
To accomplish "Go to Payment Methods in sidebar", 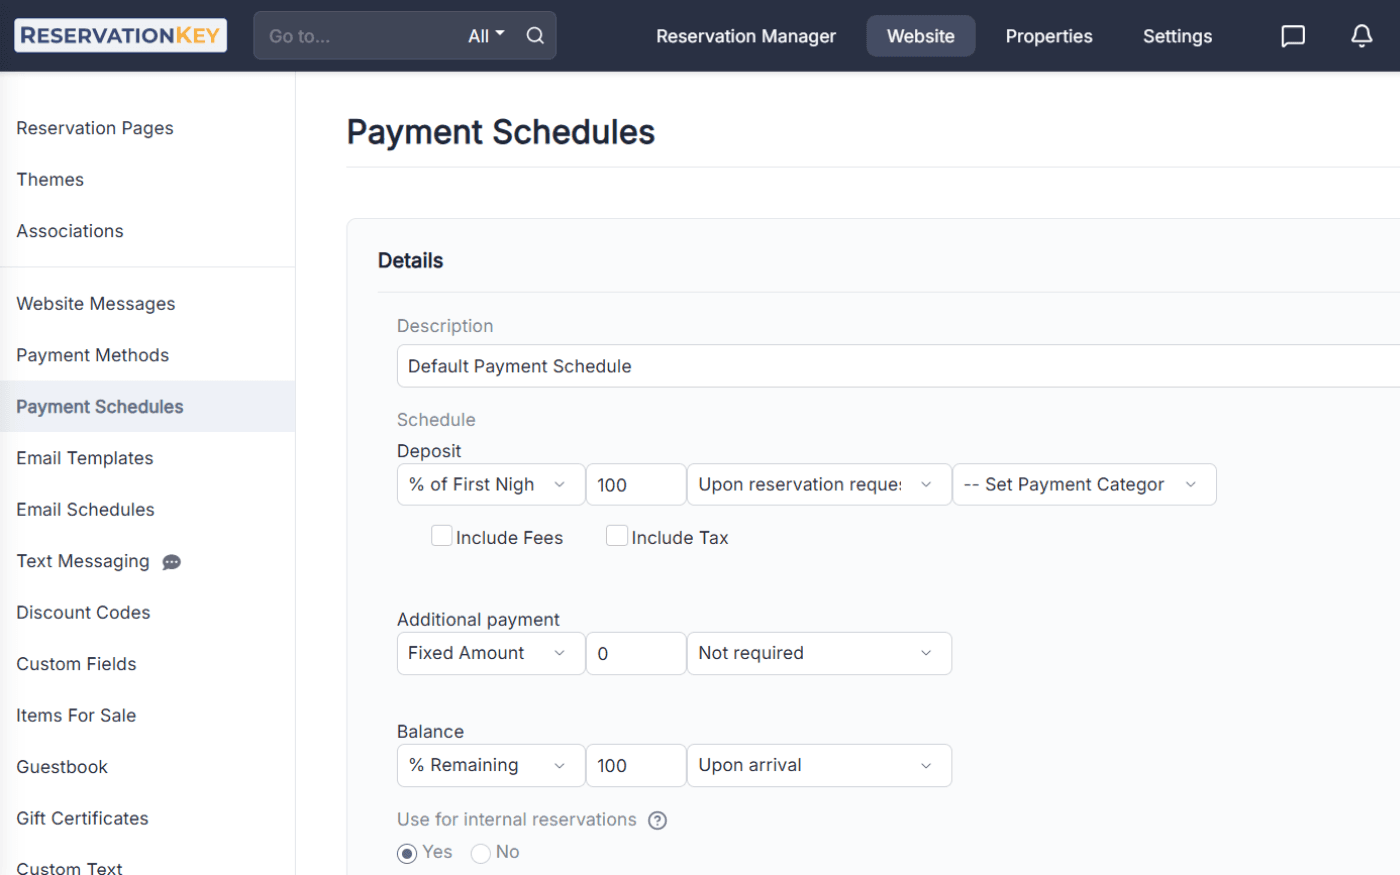I will pos(92,355).
